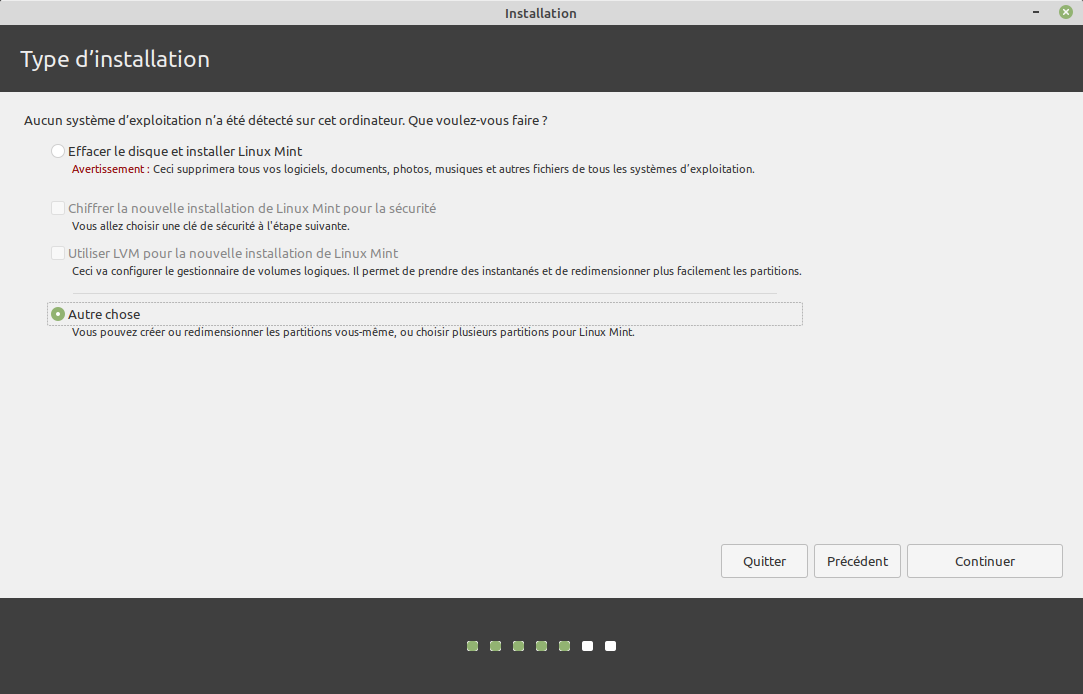
Task: Click the last white progress step square
Action: [610, 646]
